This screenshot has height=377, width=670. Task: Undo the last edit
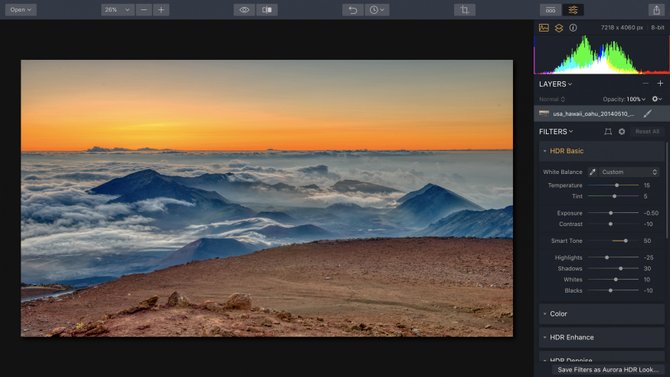[x=353, y=10]
